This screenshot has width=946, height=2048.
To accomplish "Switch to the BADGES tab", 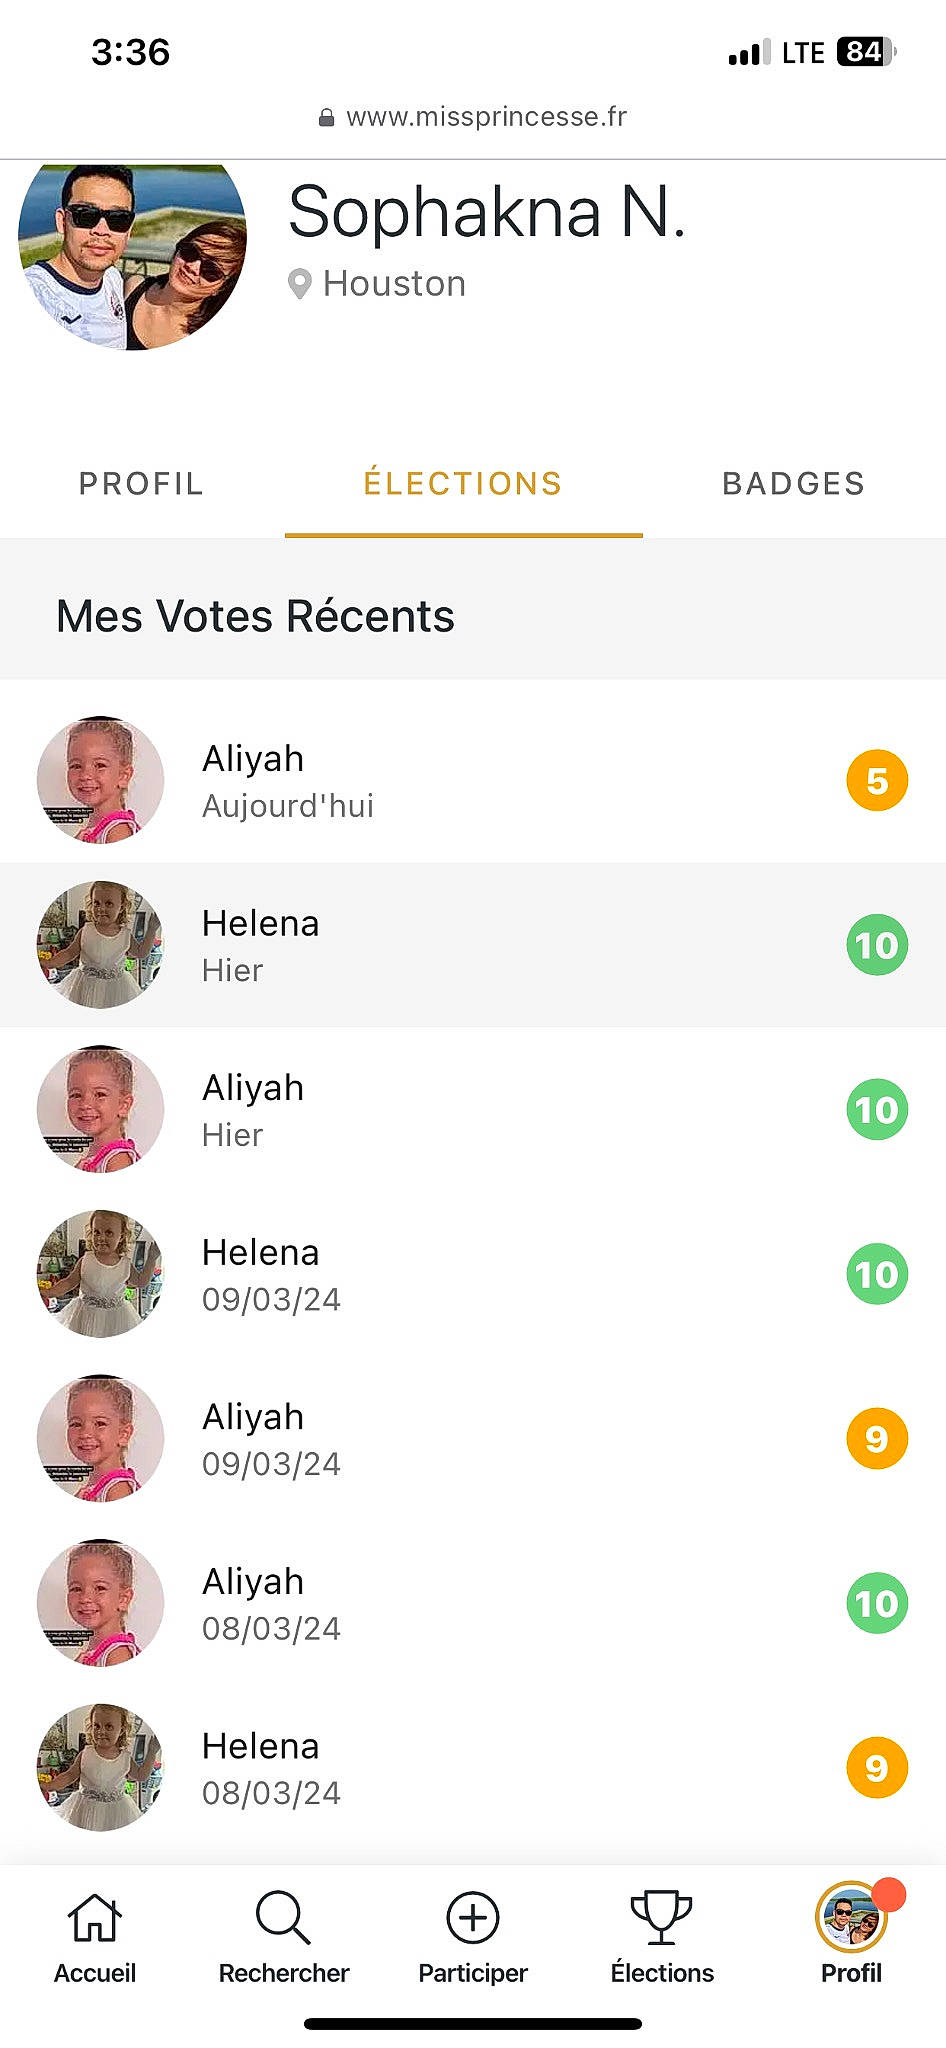I will 793,484.
